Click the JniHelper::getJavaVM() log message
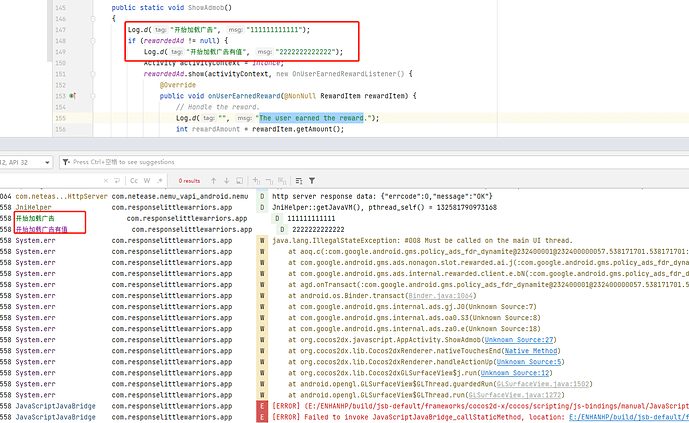Viewport: 689px width, 423px height. [x=384, y=207]
